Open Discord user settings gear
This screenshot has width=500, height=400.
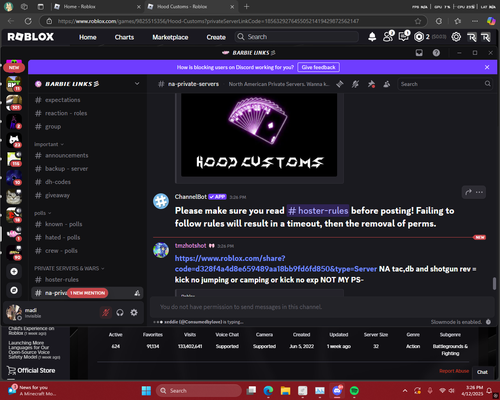(134, 312)
